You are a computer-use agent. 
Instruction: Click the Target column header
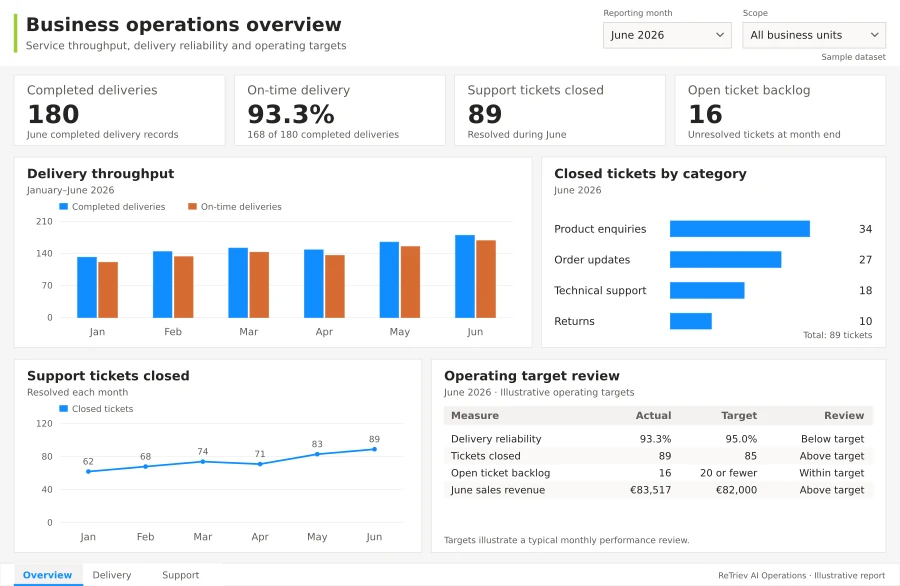(x=739, y=416)
